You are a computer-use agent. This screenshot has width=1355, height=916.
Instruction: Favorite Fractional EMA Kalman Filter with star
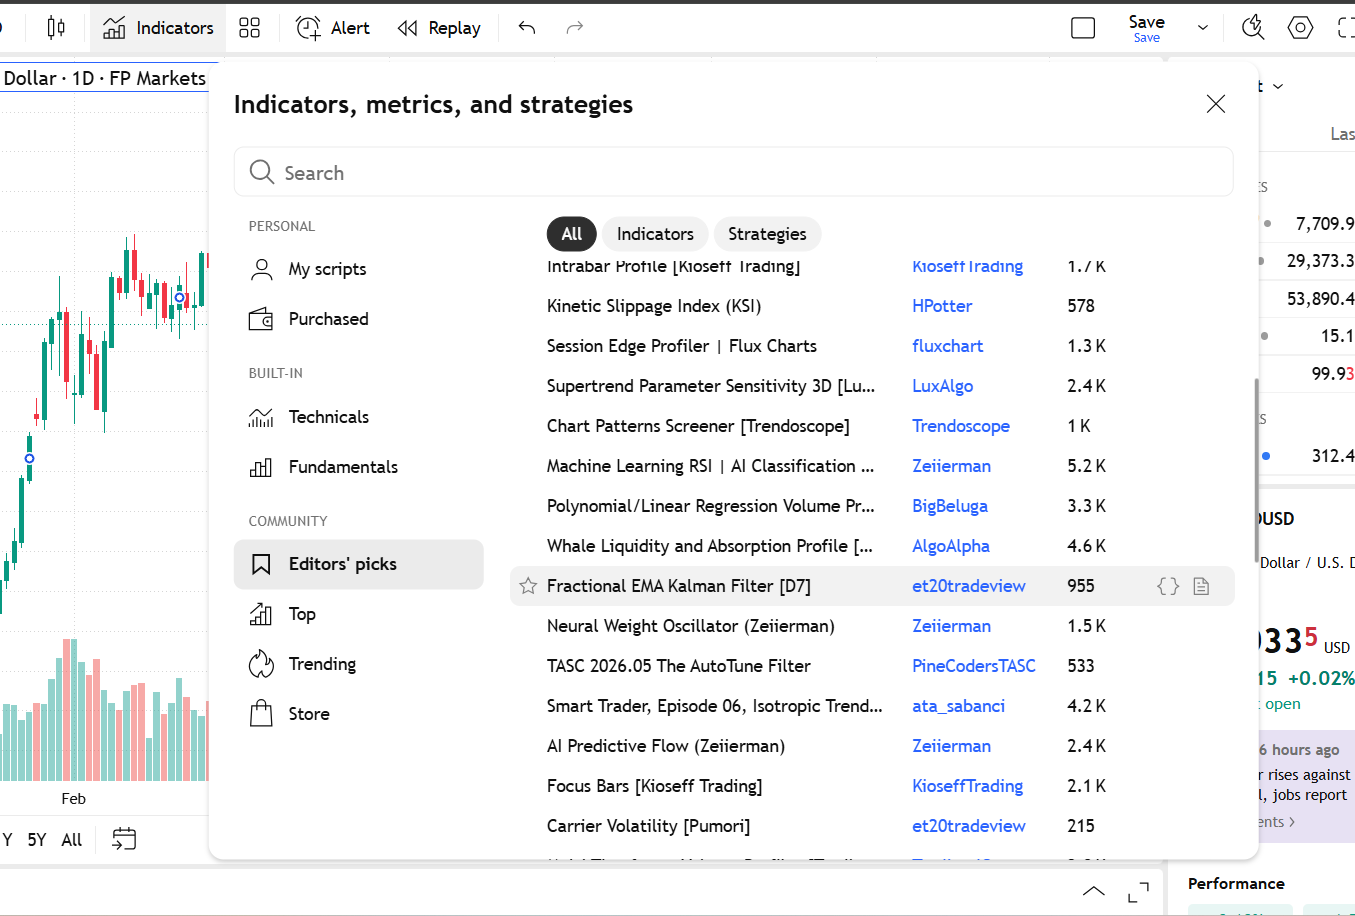[x=528, y=586]
